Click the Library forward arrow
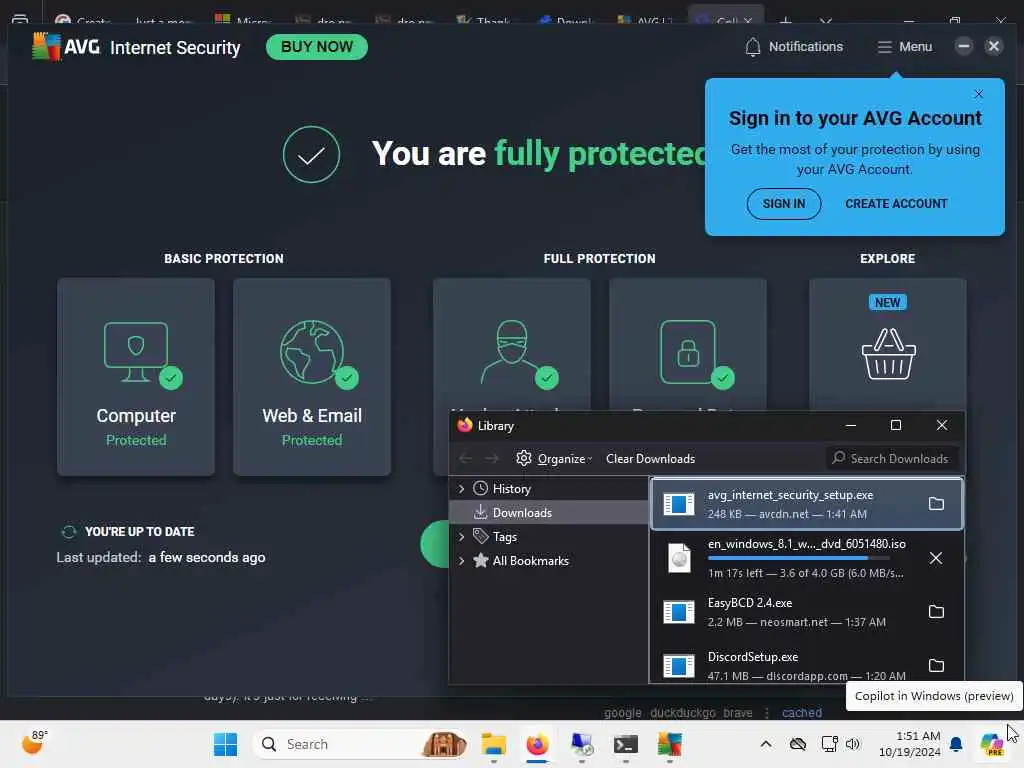The width and height of the screenshot is (1024, 768). [x=492, y=458]
